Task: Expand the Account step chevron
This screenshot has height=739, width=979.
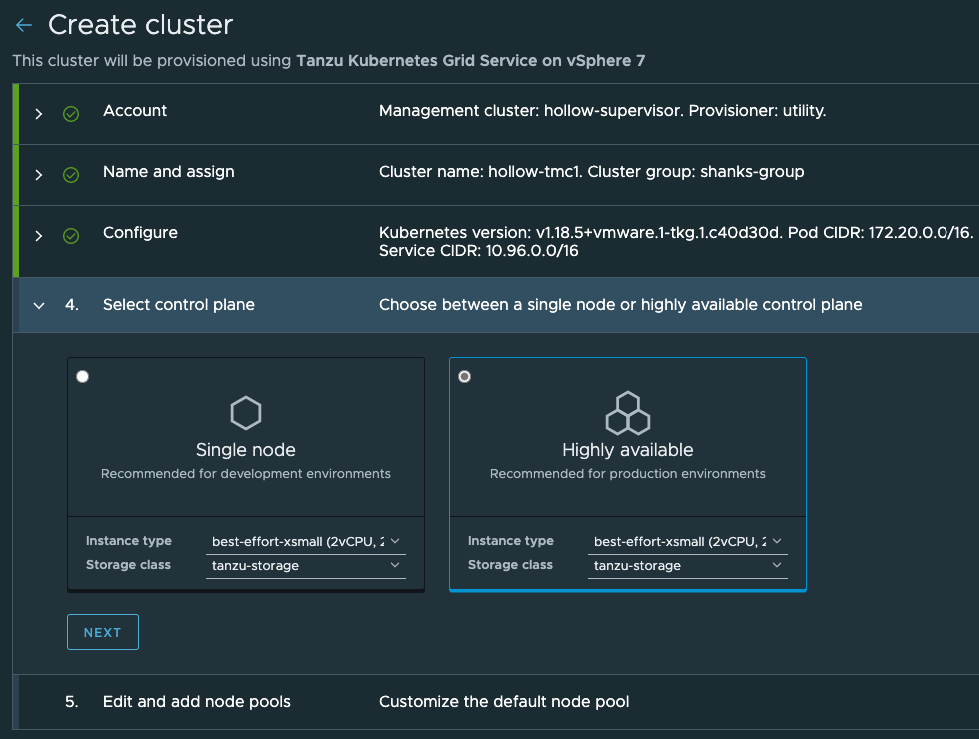Action: point(39,114)
